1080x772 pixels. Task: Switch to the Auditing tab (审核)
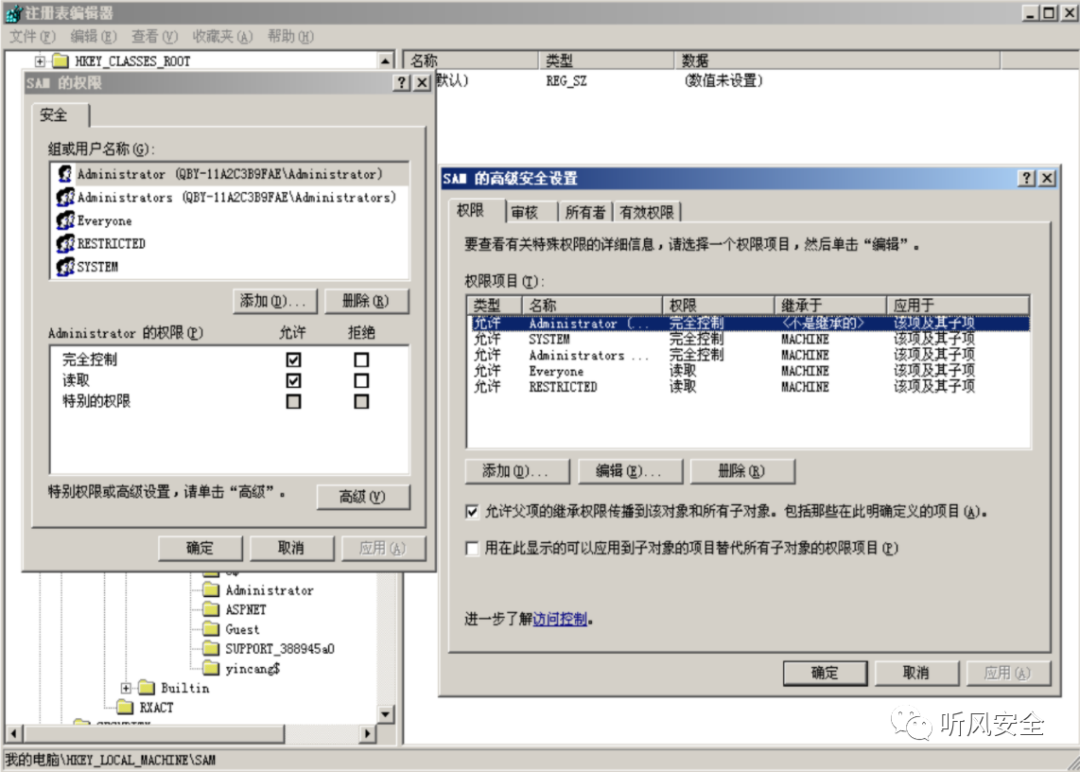point(531,213)
